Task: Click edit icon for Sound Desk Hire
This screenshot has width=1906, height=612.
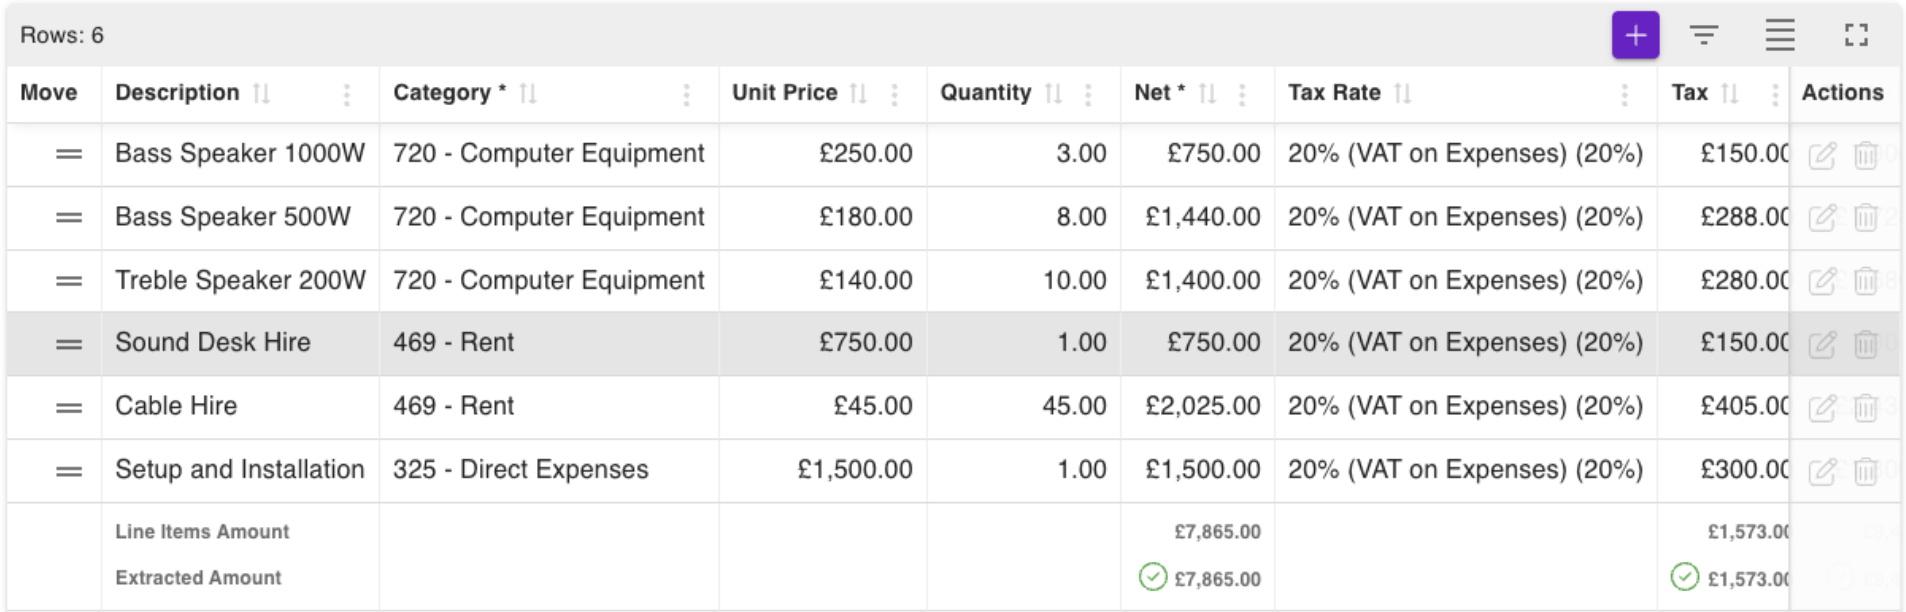Action: pos(1822,344)
